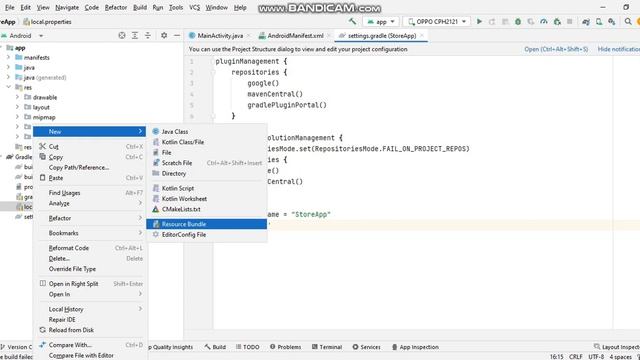This screenshot has width=640, height=360.
Task: Expand the drawable folder
Action: coord(17,97)
